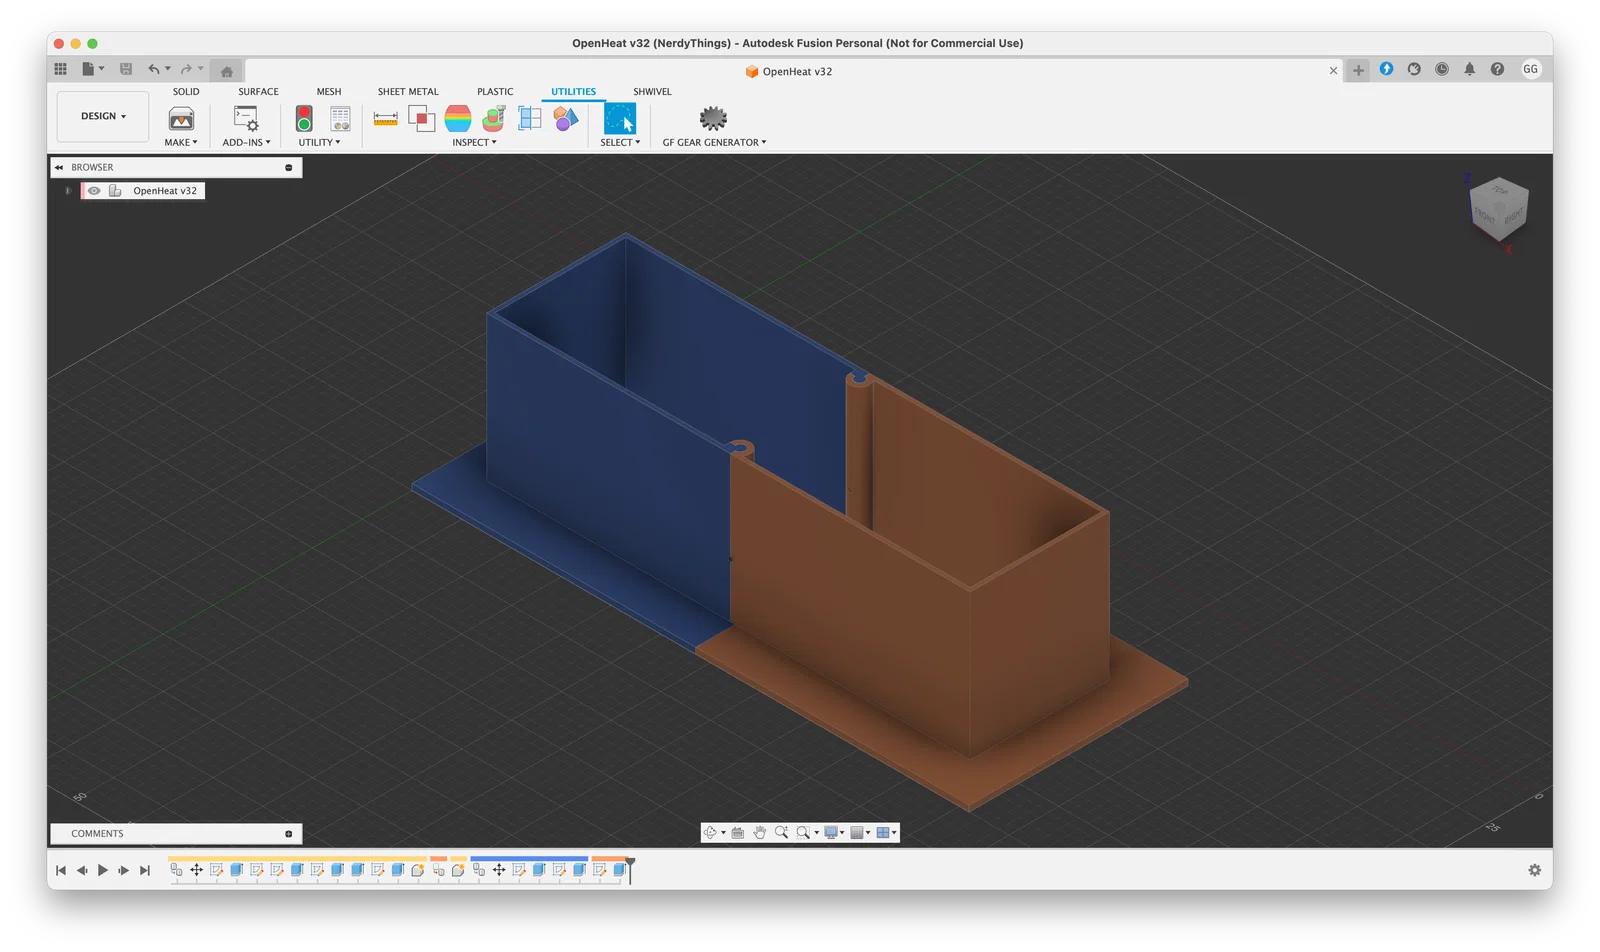Collapse the Browser panel with double arrows

[x=59, y=168]
